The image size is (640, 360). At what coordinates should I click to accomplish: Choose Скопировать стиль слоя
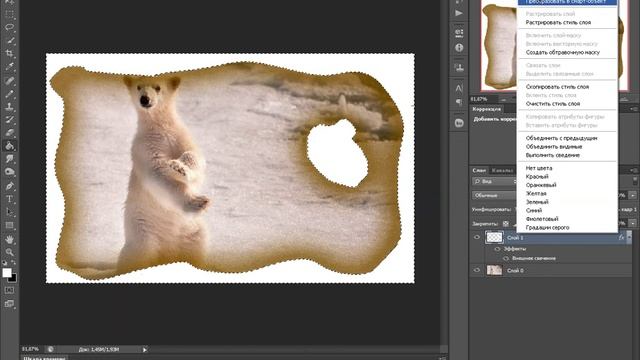coord(557,87)
